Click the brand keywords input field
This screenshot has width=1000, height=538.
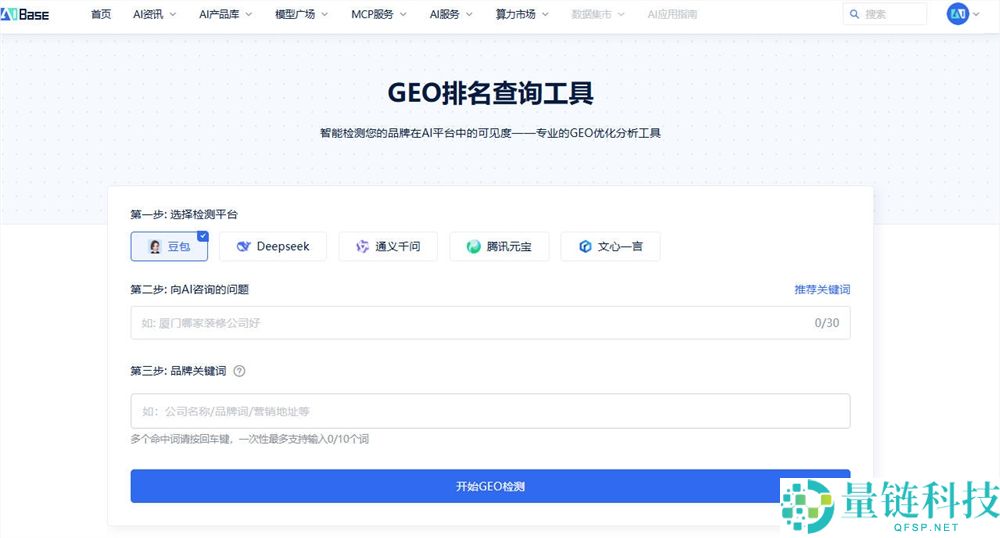click(x=490, y=411)
